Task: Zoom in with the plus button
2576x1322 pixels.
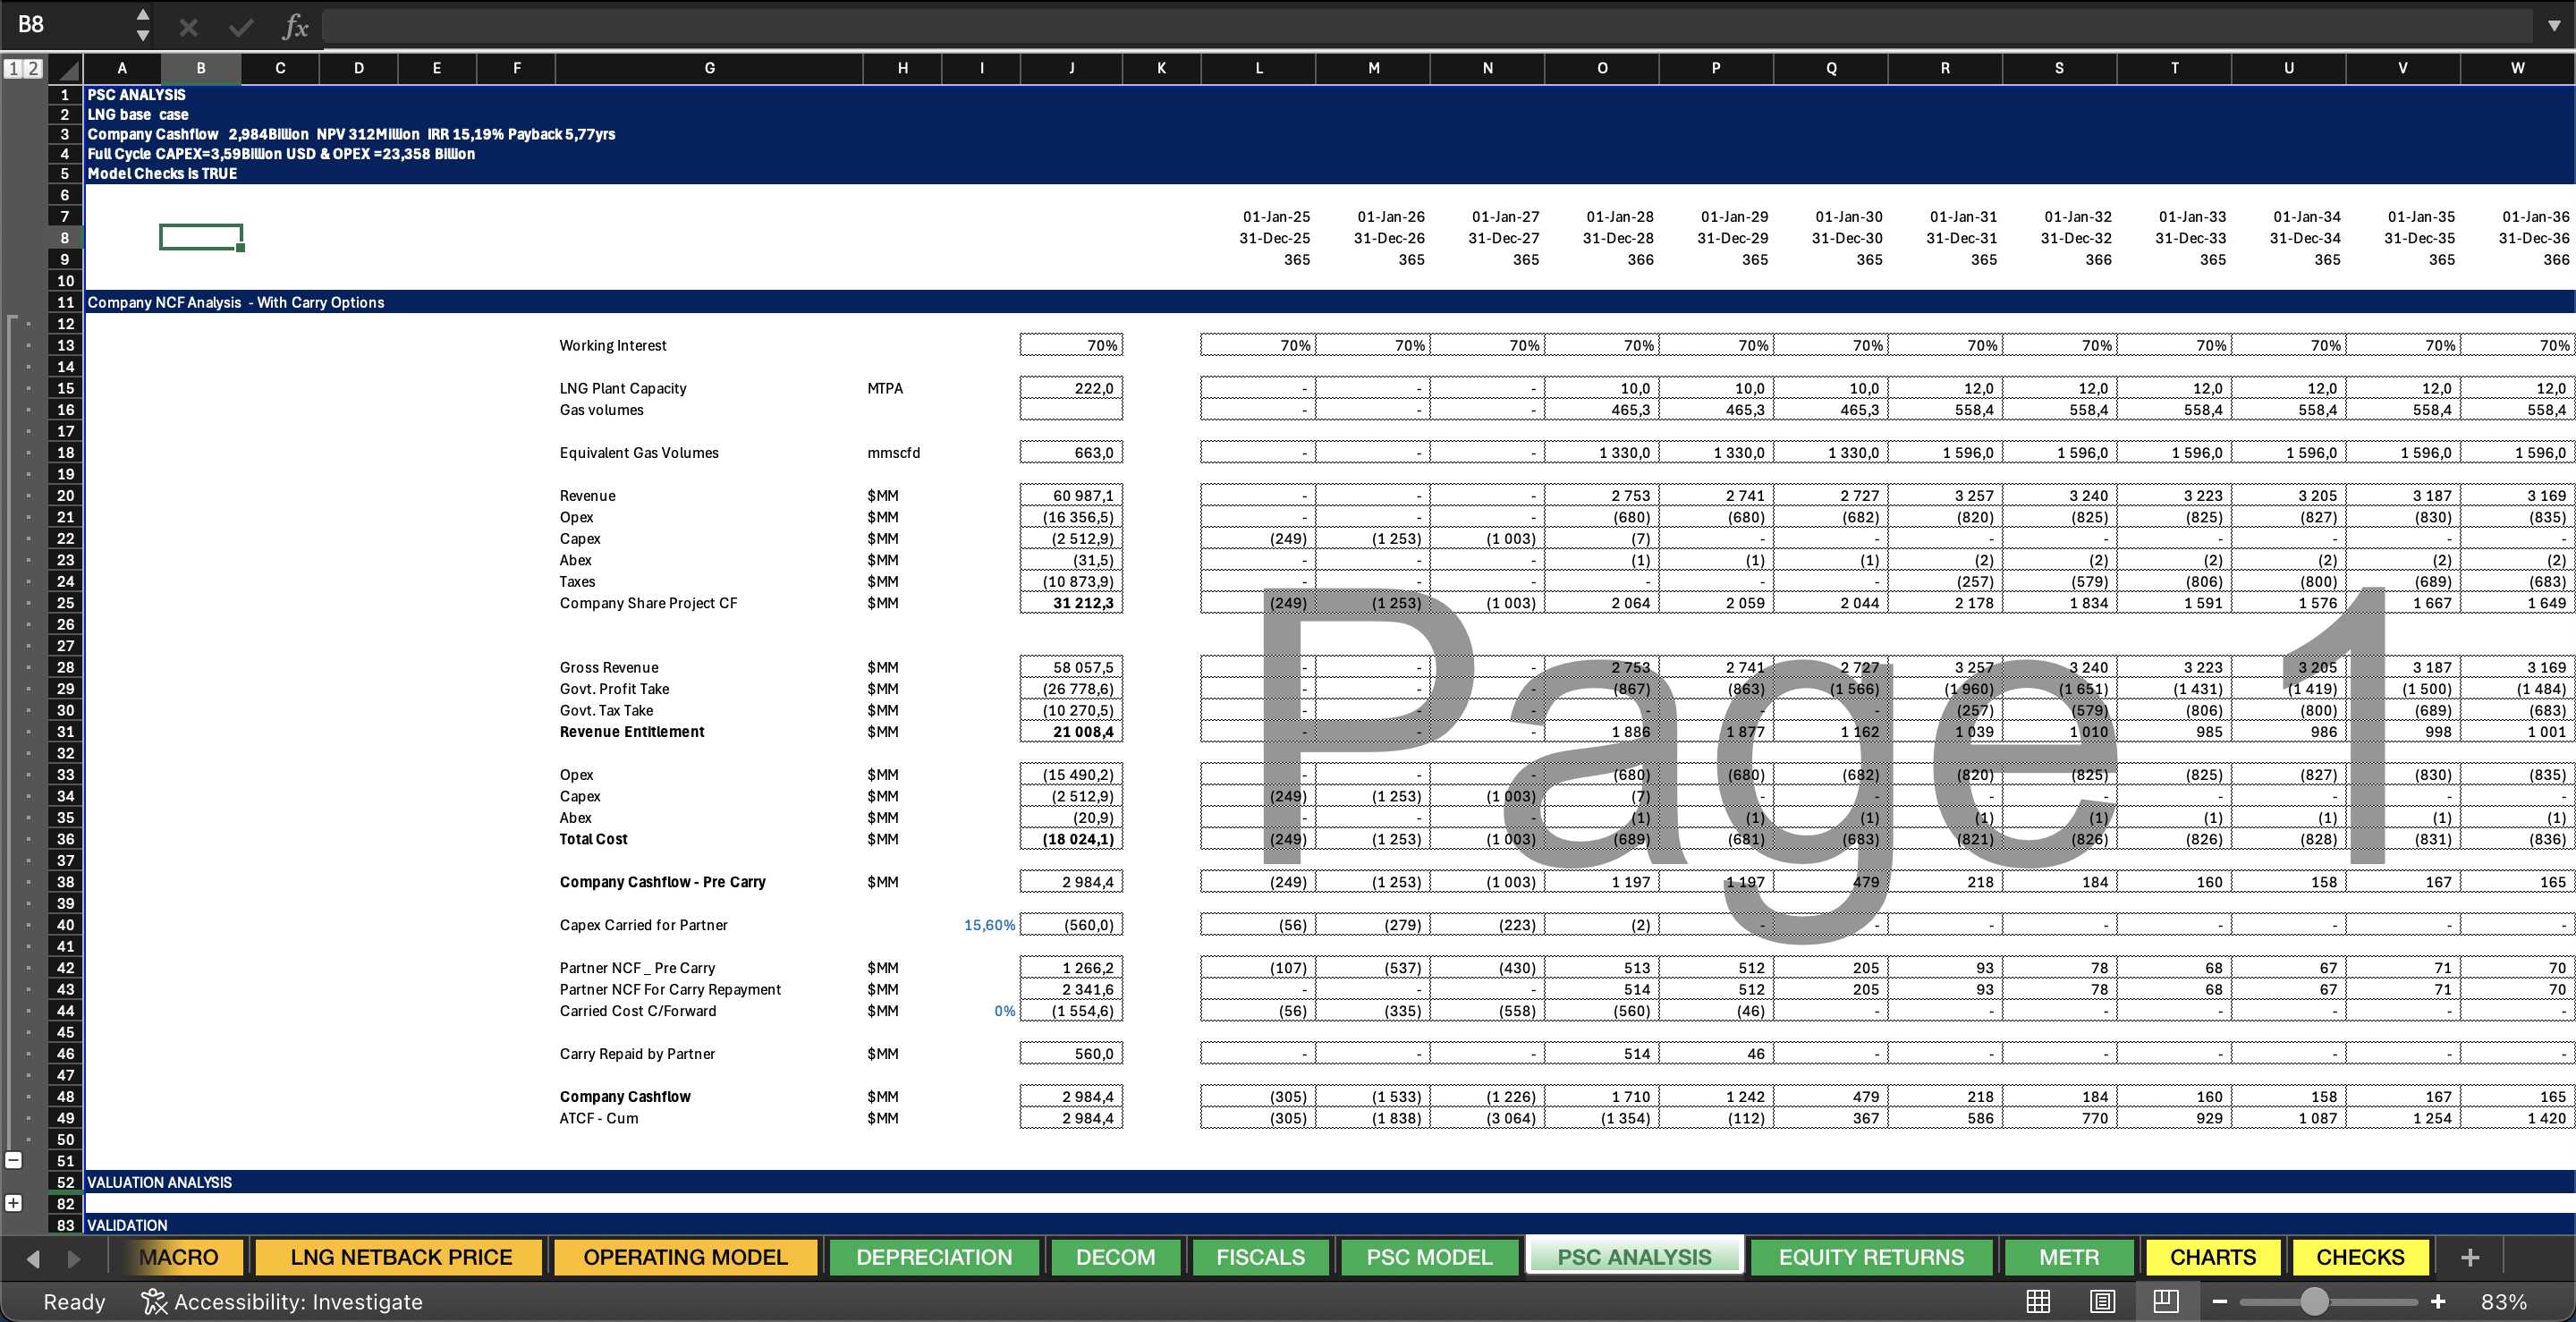Action: (2438, 1301)
